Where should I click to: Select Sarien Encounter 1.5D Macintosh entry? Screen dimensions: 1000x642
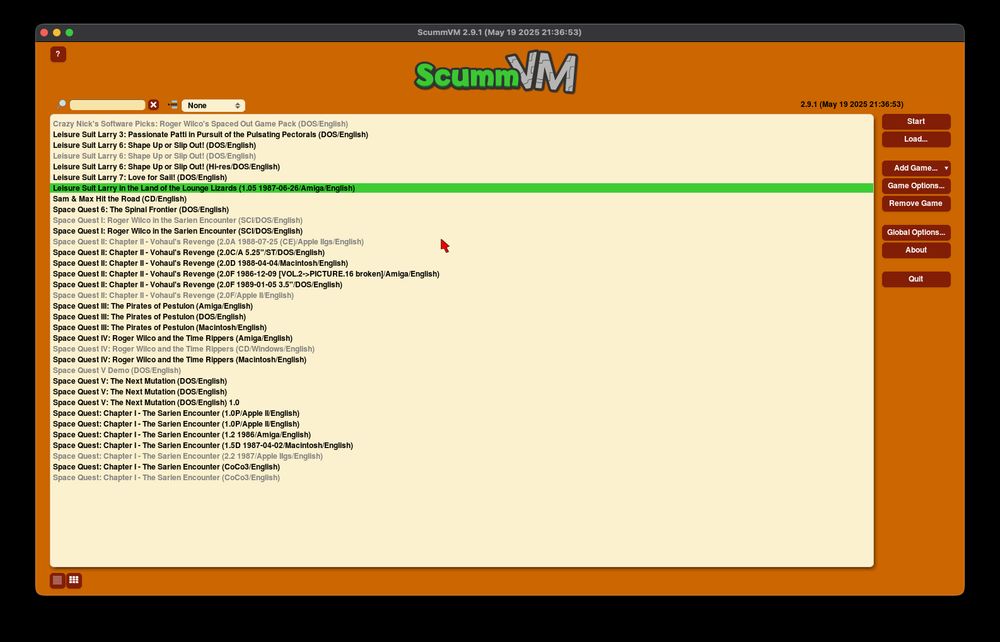(x=462, y=445)
